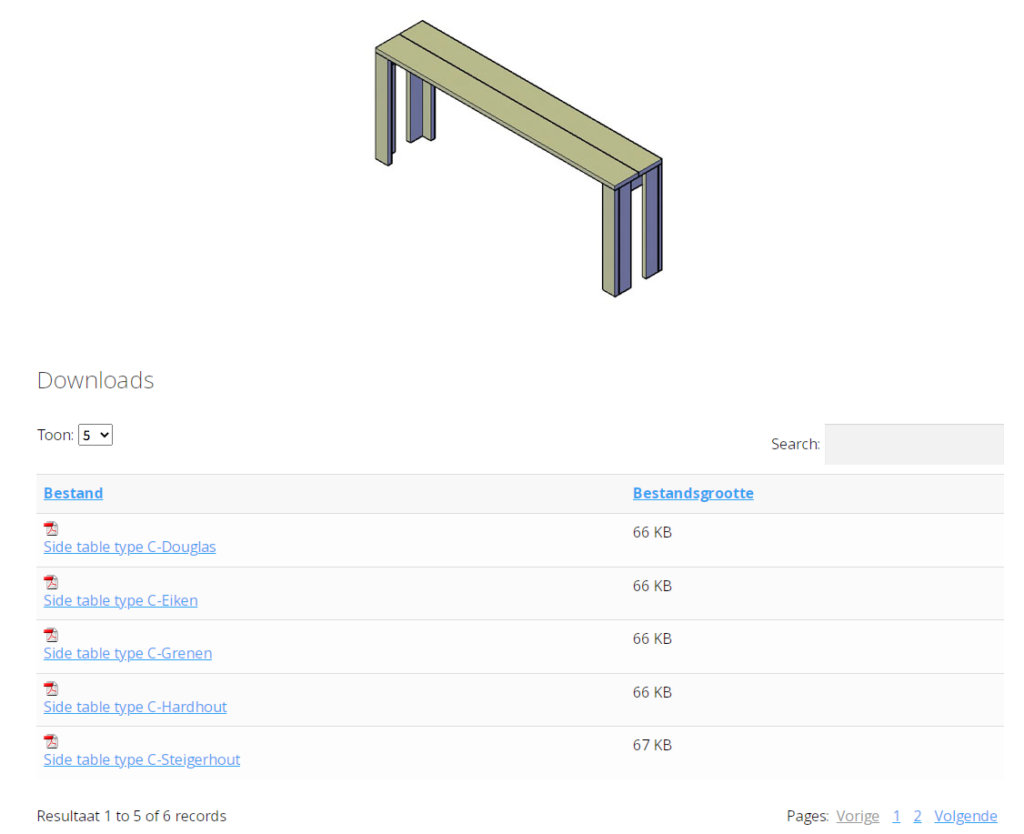This screenshot has height=834, width=1024.
Task: Click the PDF icon for C-Douglas file
Action: 51,529
